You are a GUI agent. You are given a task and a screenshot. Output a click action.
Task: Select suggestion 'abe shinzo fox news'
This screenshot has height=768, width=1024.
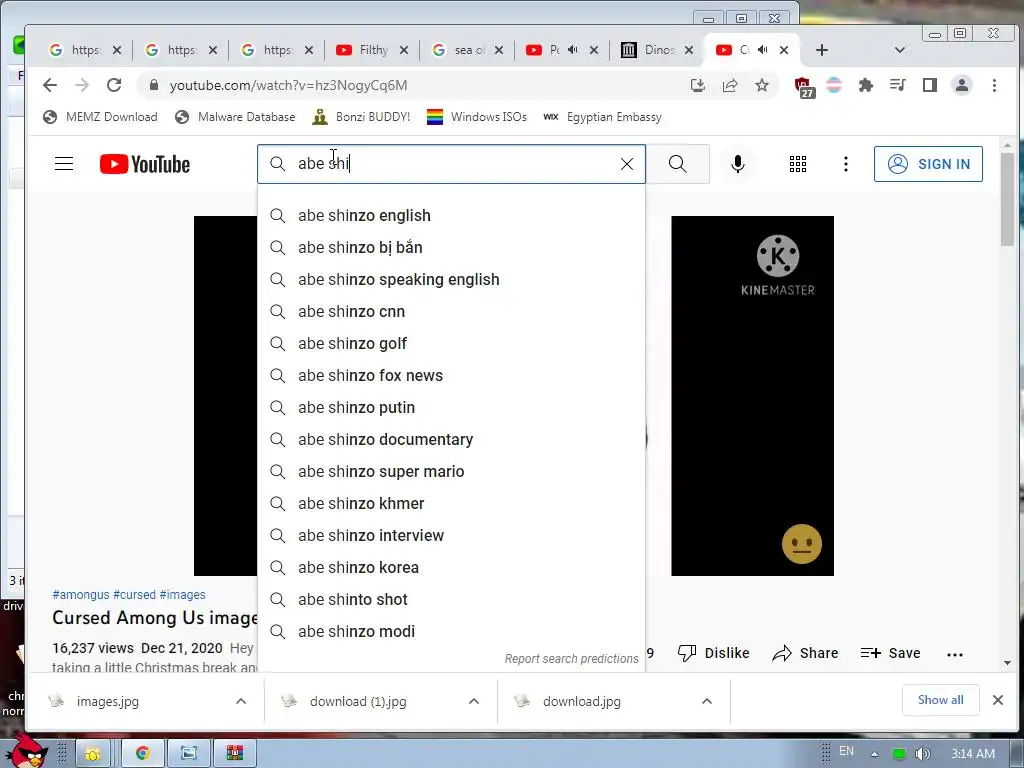451,376
